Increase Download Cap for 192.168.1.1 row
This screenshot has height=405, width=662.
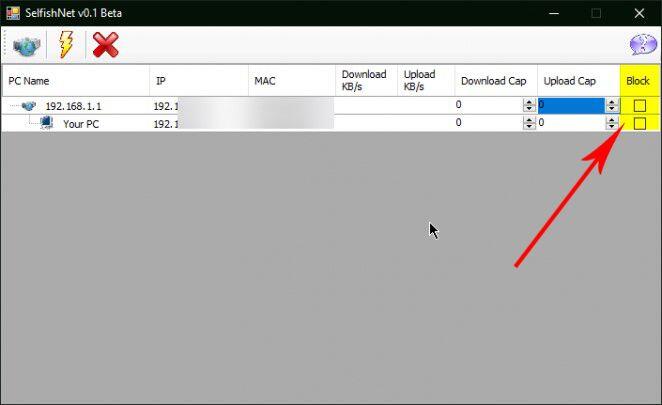point(529,102)
